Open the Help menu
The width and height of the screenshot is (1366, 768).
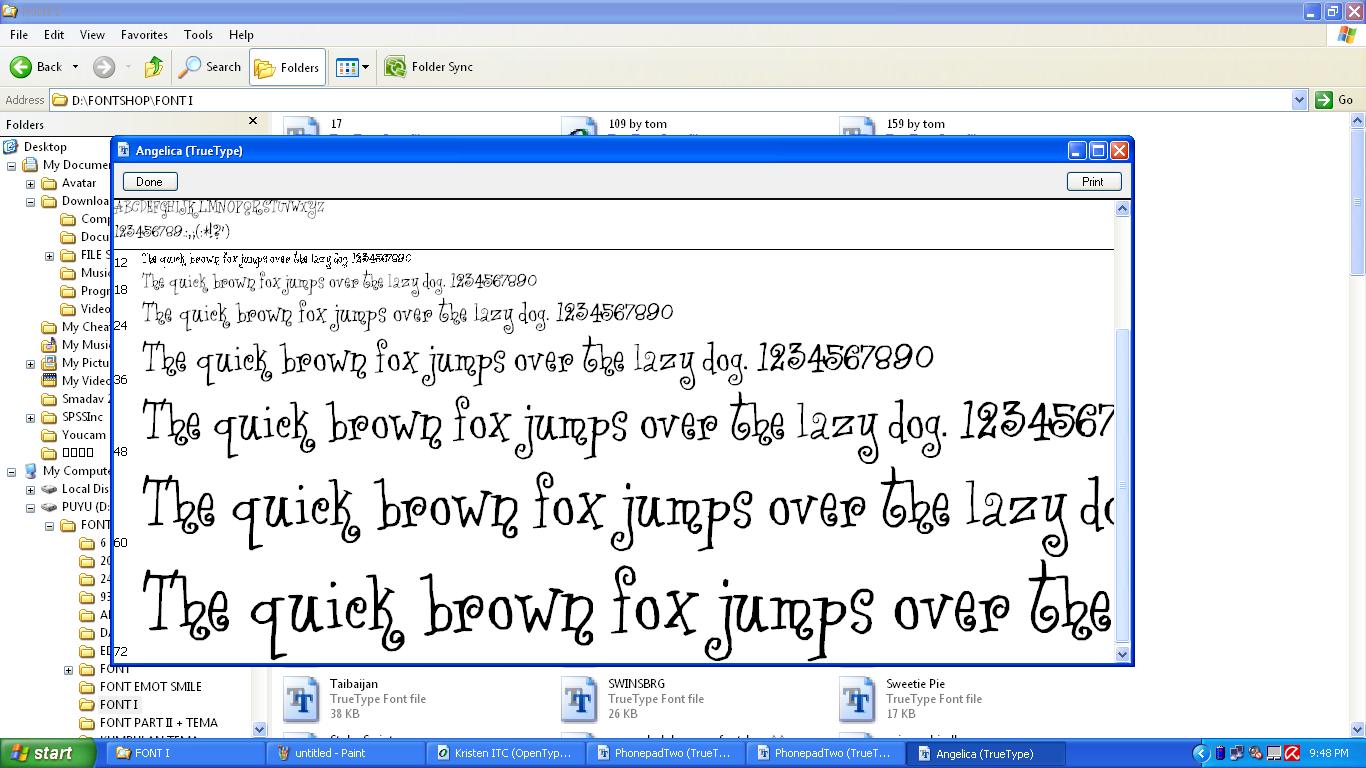click(241, 34)
